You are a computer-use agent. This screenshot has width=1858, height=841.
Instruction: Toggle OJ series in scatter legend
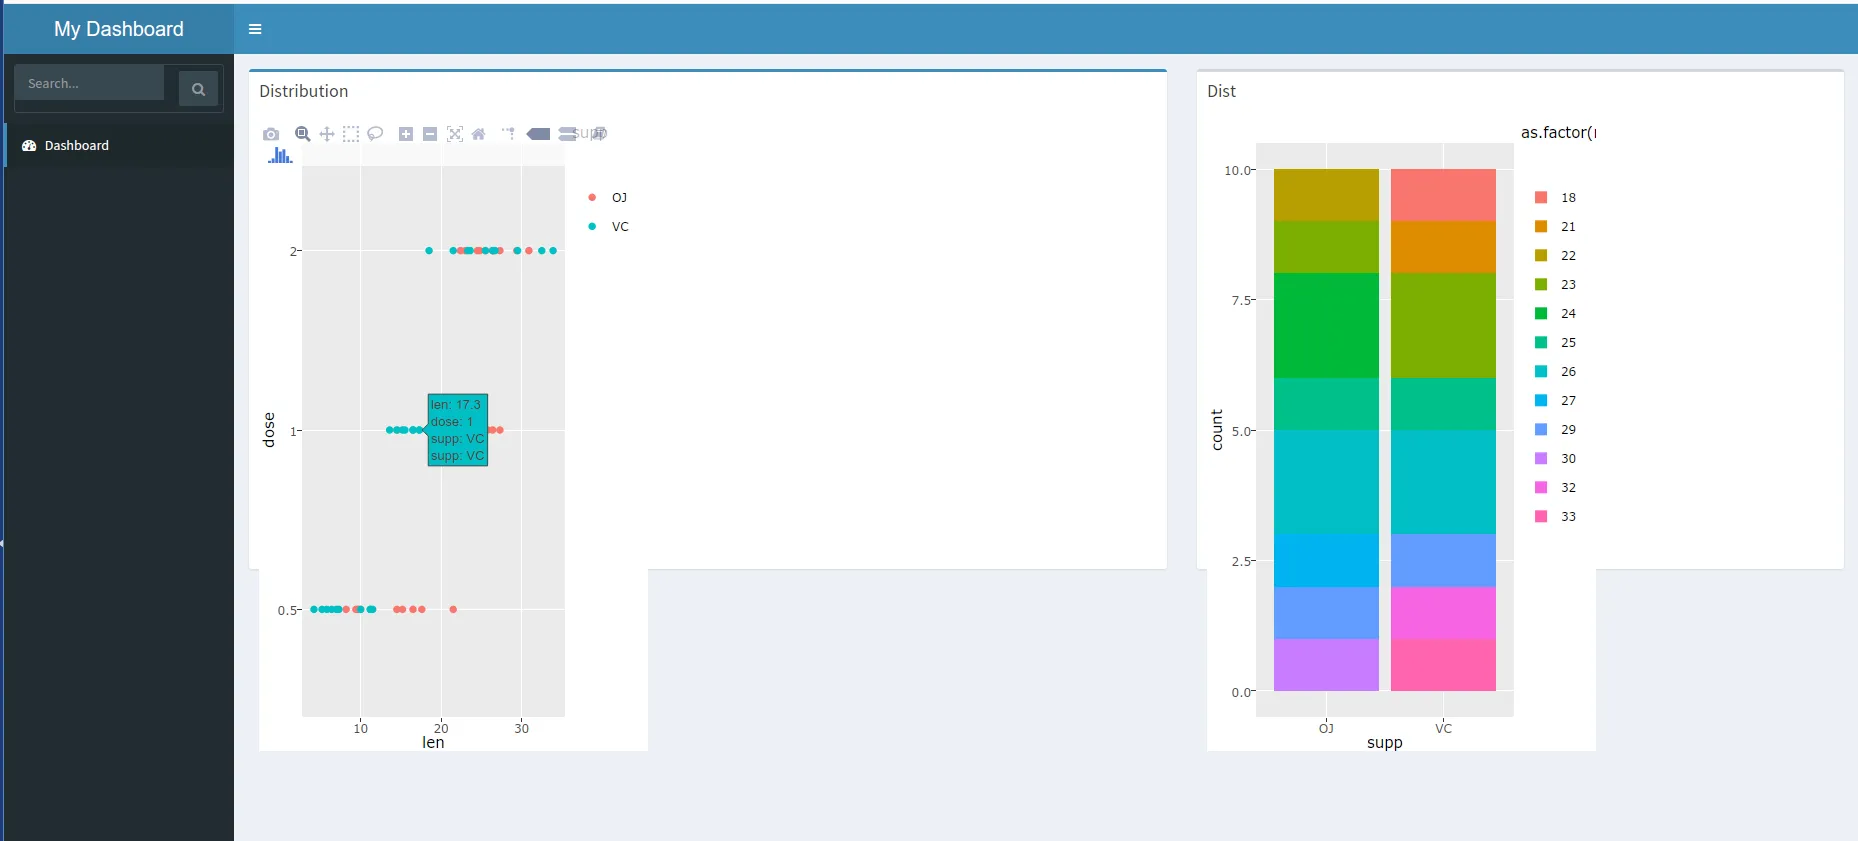click(608, 198)
